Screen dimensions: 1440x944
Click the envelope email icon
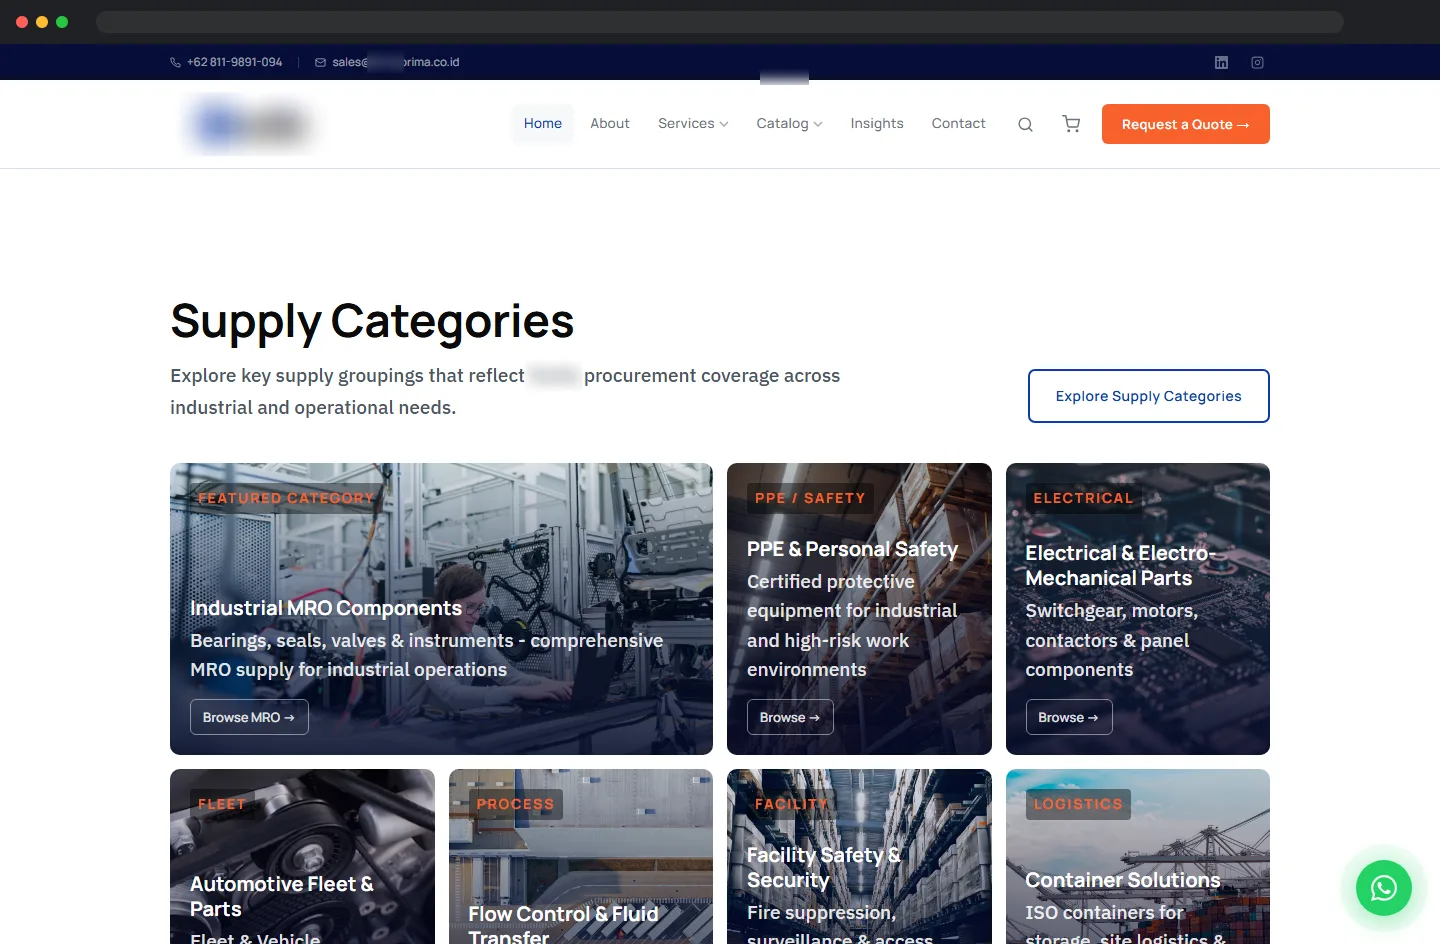pos(320,62)
